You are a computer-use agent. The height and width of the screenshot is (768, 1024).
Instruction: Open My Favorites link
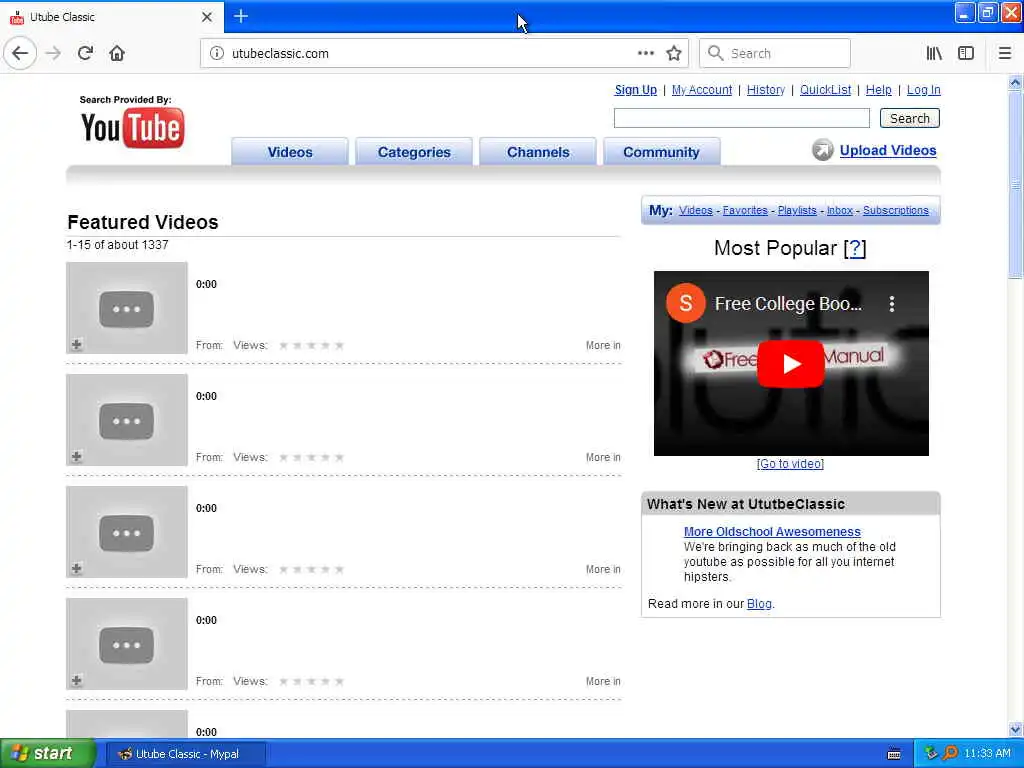point(744,210)
